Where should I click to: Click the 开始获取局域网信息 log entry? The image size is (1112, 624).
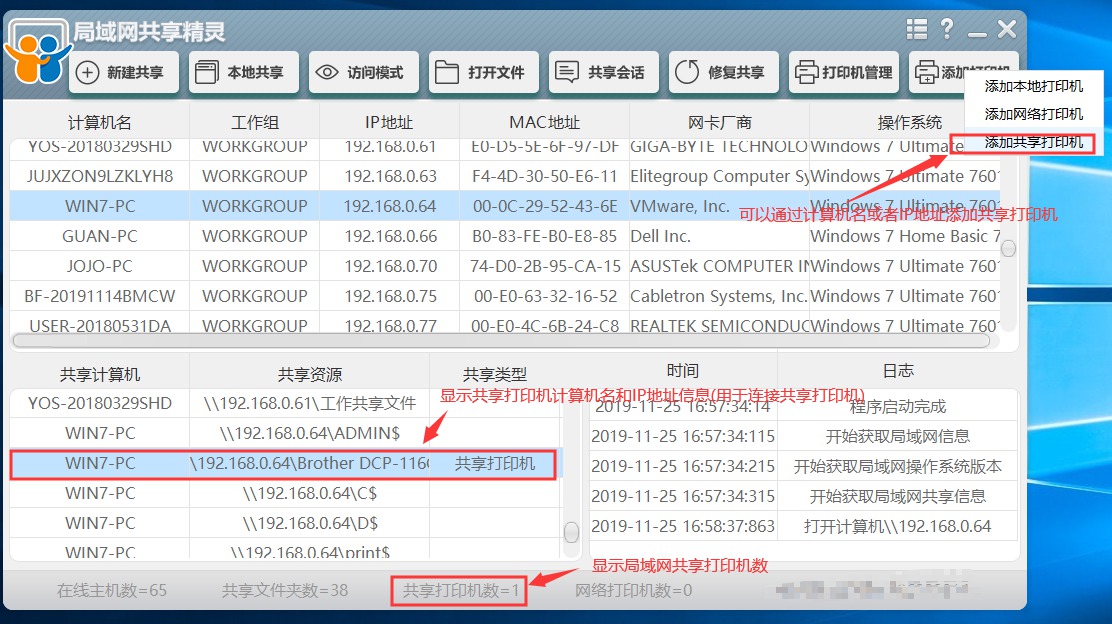point(898,436)
